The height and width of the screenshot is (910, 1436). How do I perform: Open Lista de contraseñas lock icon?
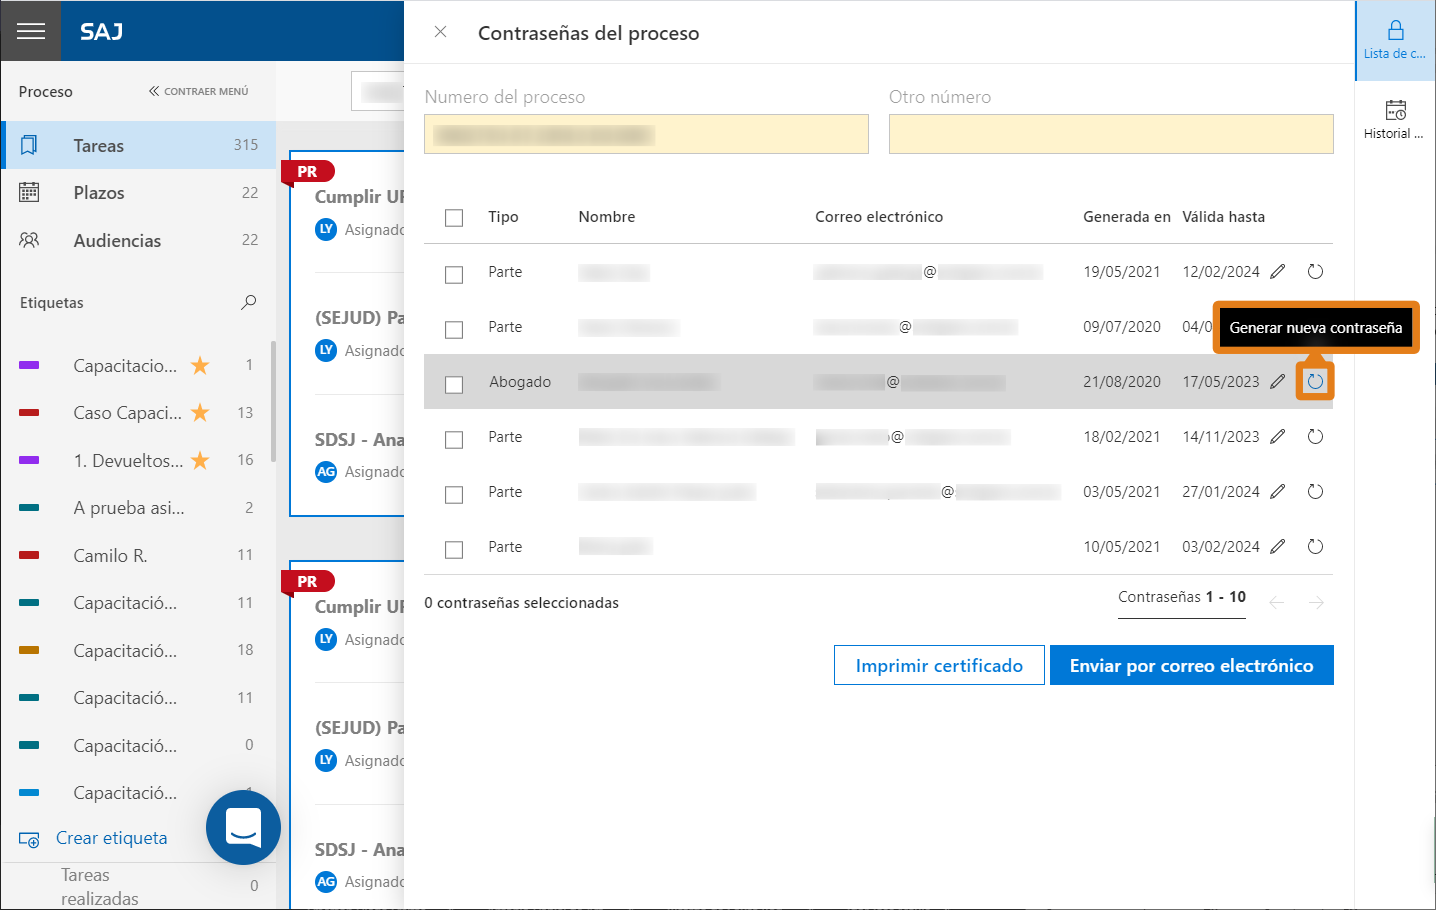pyautogui.click(x=1395, y=40)
